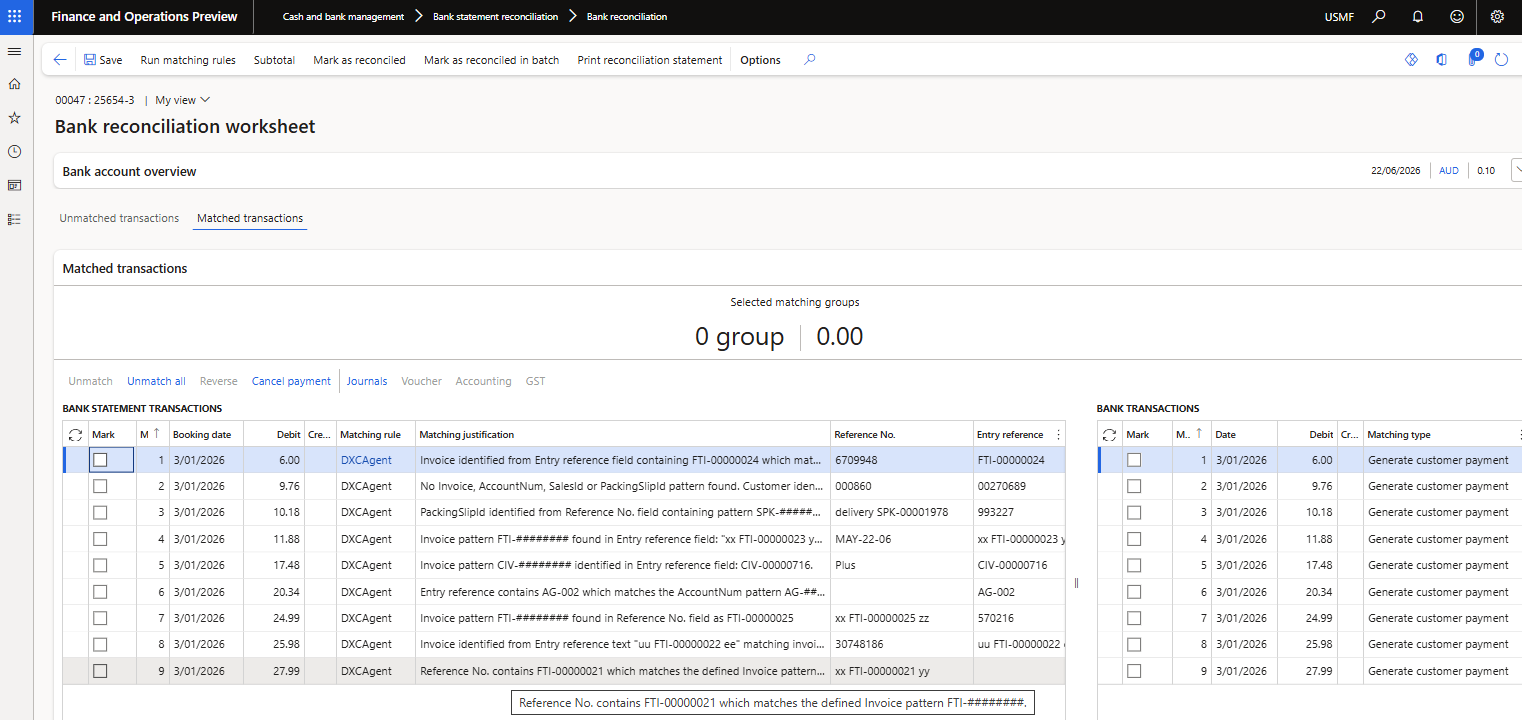
Task: Expand the Bank account overview chevron
Action: click(1516, 171)
